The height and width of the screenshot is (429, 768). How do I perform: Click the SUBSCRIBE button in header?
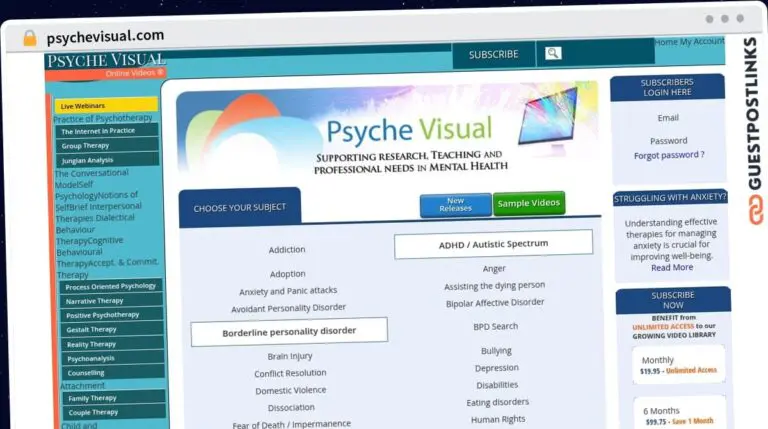click(x=493, y=54)
